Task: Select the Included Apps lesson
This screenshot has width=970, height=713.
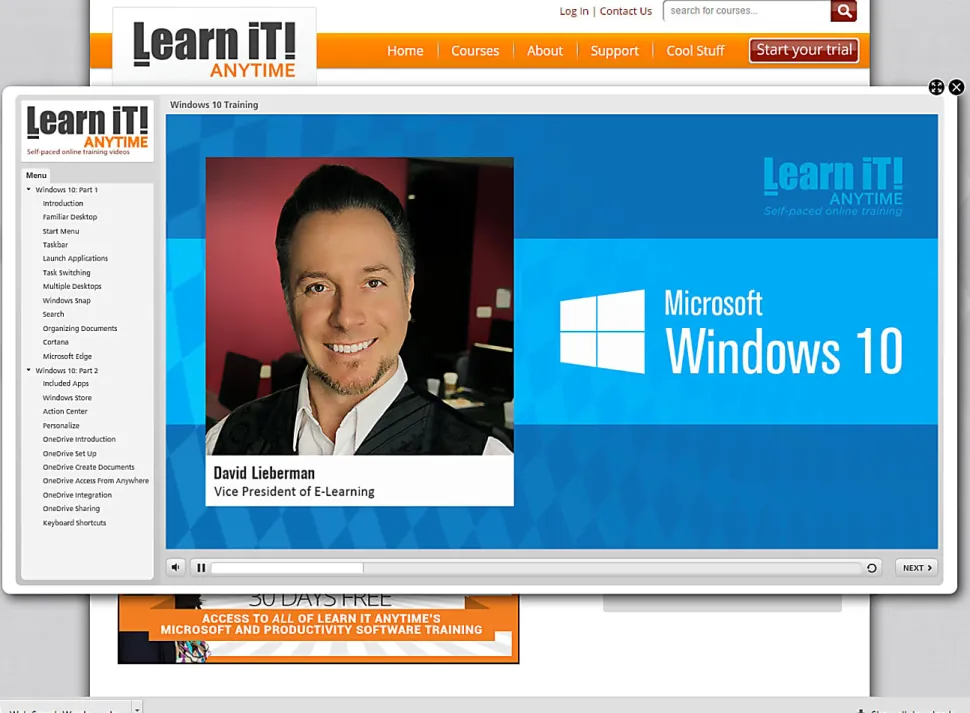Action: [66, 383]
